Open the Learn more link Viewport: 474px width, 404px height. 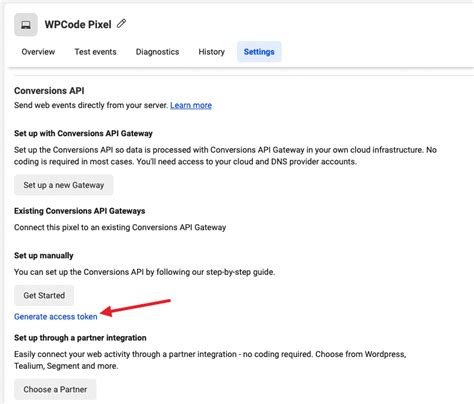(191, 105)
